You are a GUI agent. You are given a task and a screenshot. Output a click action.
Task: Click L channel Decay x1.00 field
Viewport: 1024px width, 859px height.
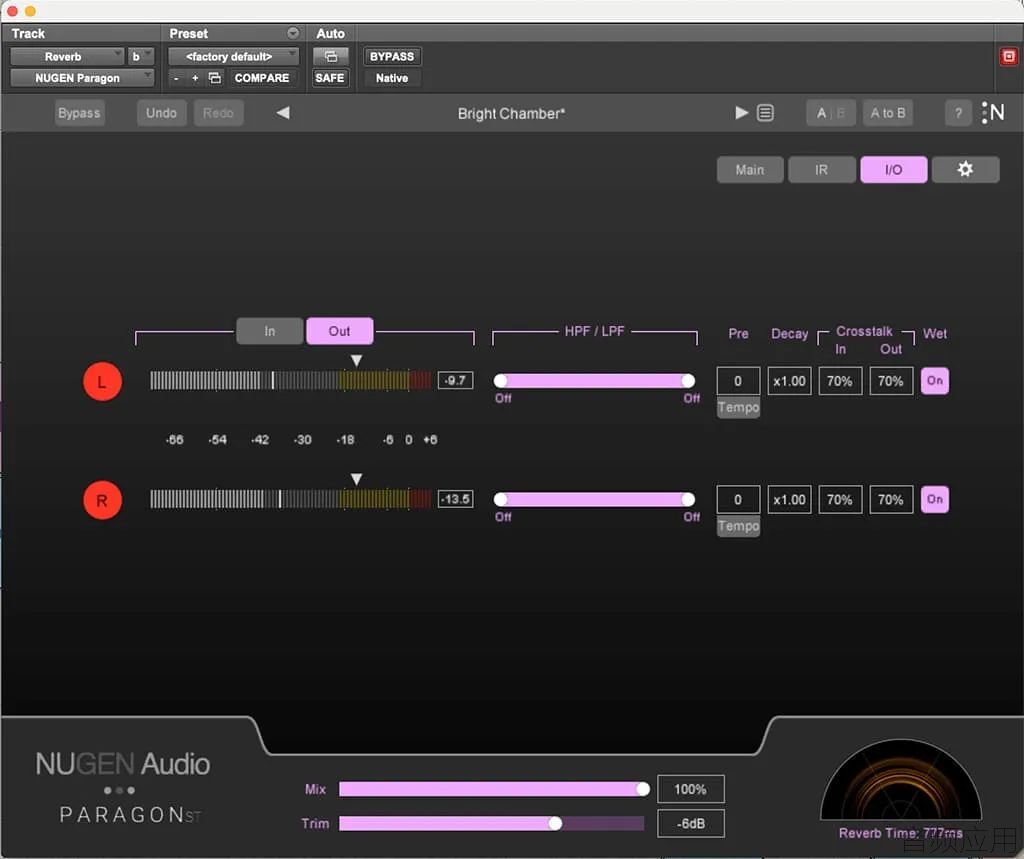coord(790,381)
